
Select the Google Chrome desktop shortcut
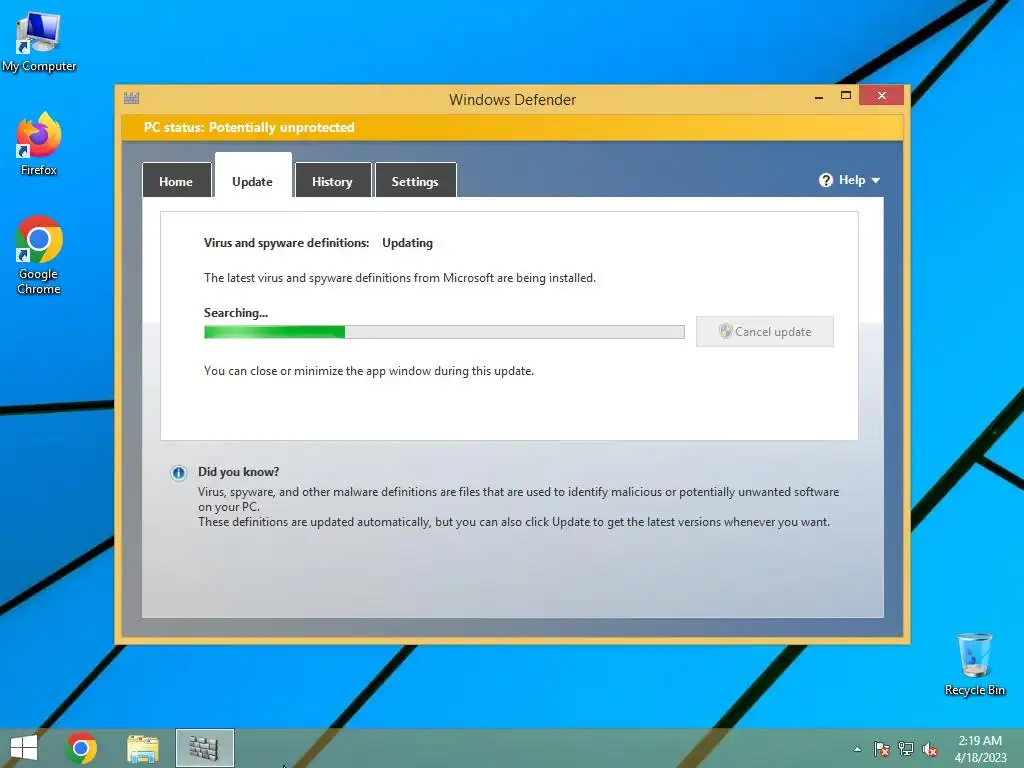39,255
